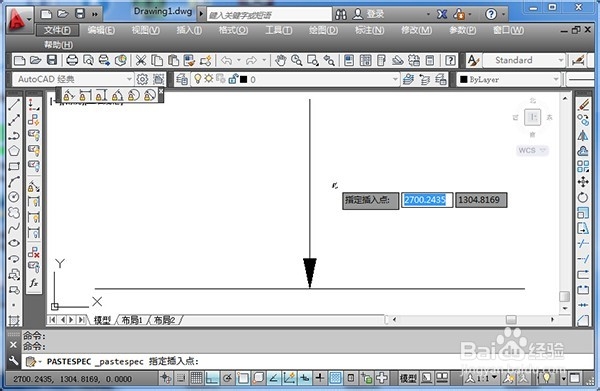Switch to the 布局2 layout tab

(x=164, y=320)
